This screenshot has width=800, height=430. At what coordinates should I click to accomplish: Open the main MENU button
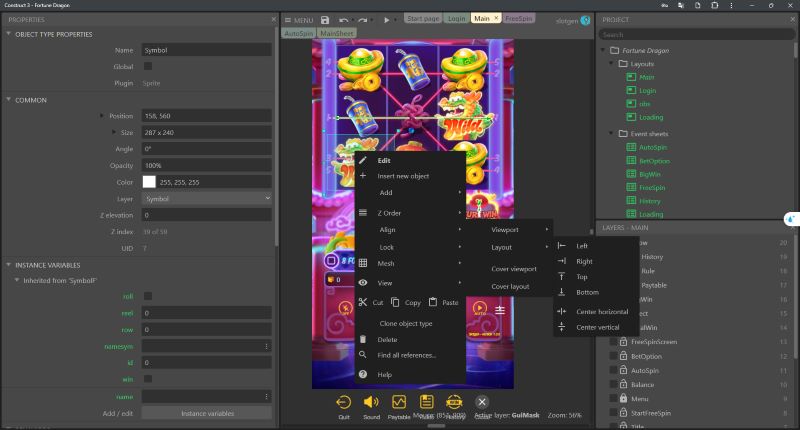(x=299, y=20)
